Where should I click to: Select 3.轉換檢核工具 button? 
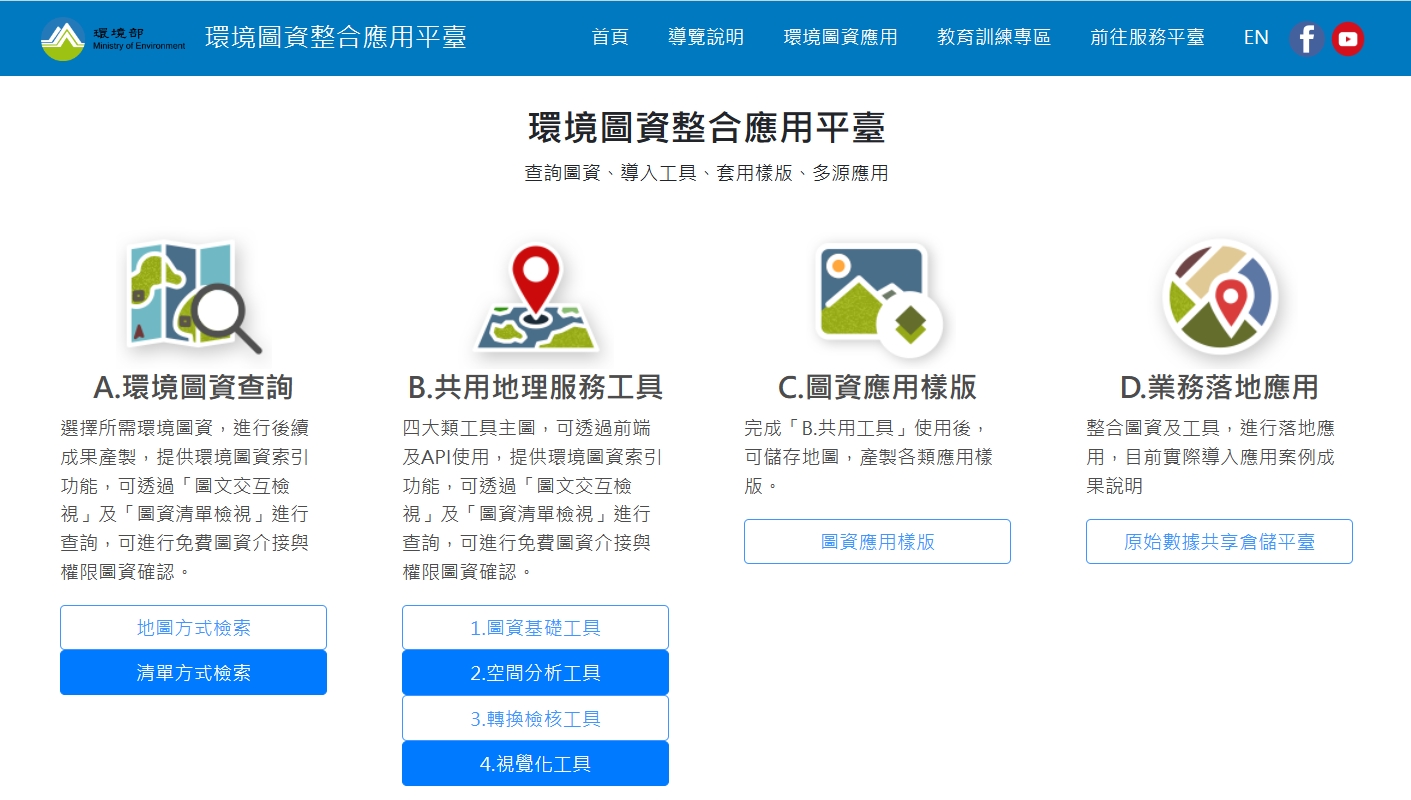pyautogui.click(x=535, y=719)
